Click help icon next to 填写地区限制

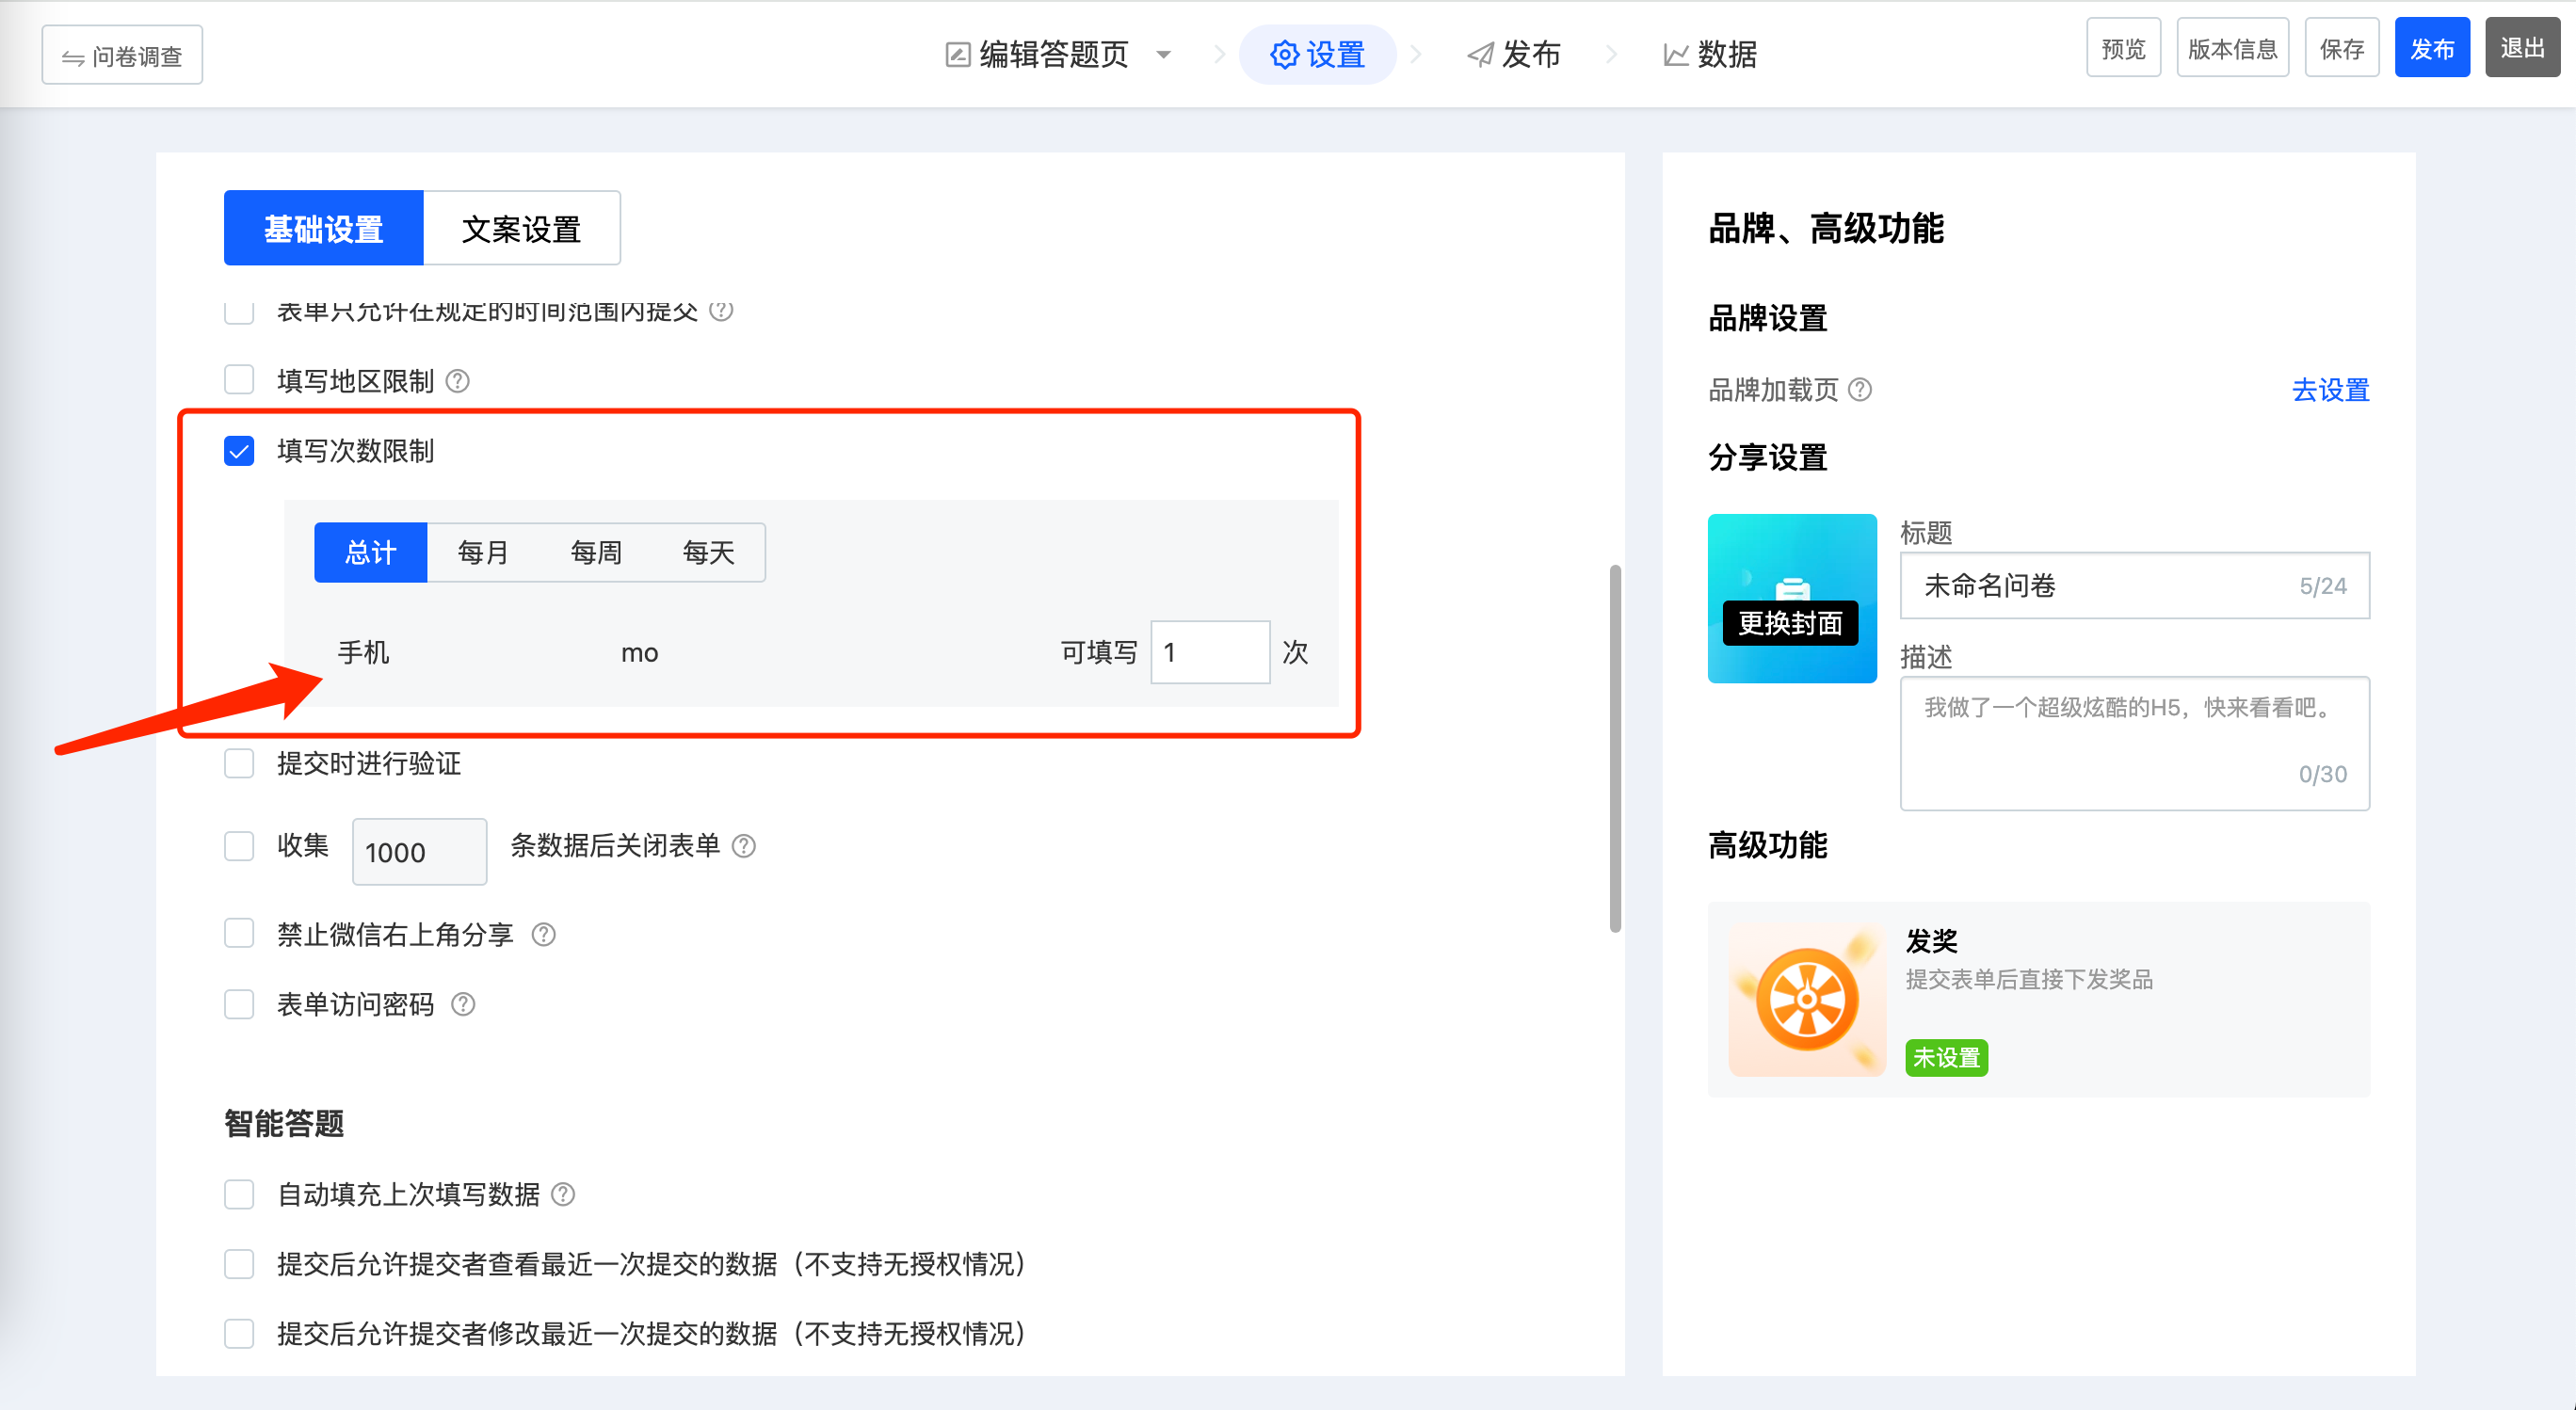(457, 381)
